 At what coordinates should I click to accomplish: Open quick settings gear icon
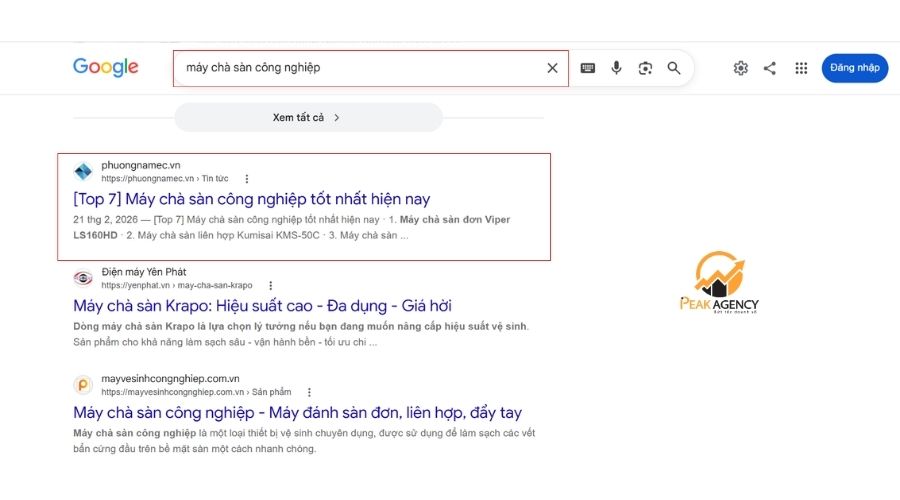tap(740, 68)
